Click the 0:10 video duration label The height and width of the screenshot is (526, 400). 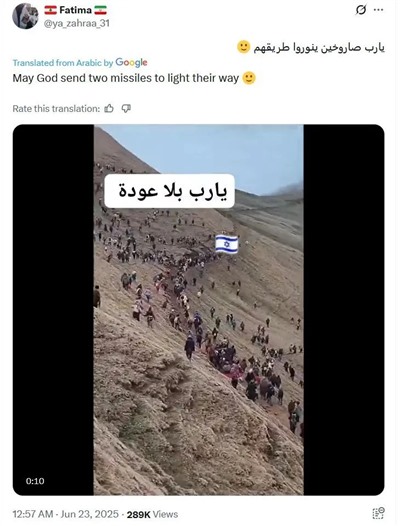pyautogui.click(x=35, y=481)
